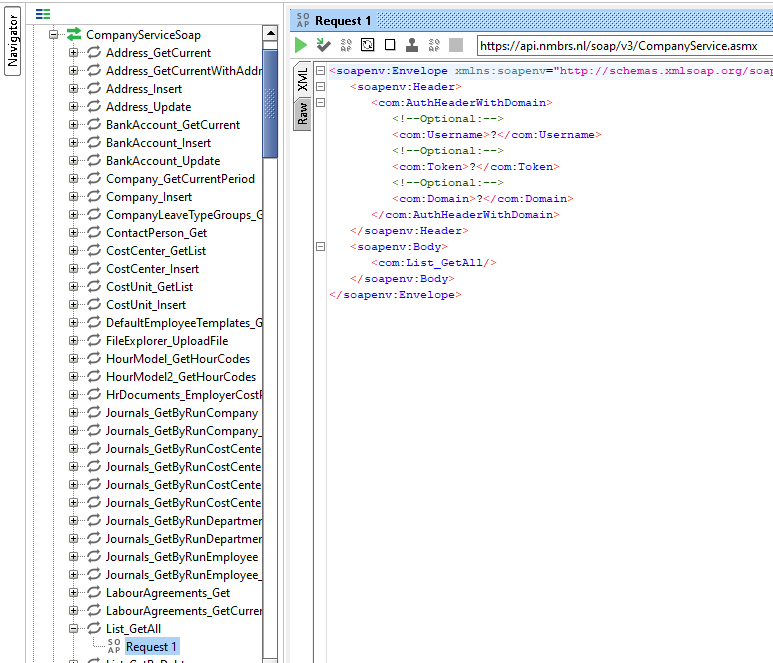This screenshot has height=663, width=773.
Task: Click the List_GetAll operation cycle icon
Action: click(x=94, y=628)
